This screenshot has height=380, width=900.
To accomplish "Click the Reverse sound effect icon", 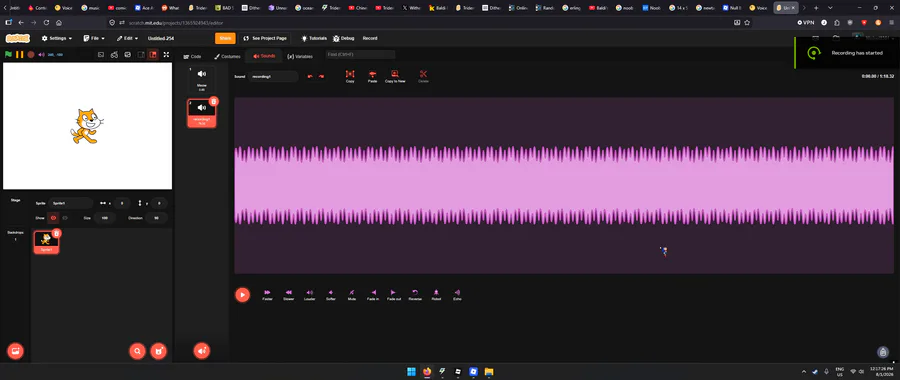I will pos(415,295).
